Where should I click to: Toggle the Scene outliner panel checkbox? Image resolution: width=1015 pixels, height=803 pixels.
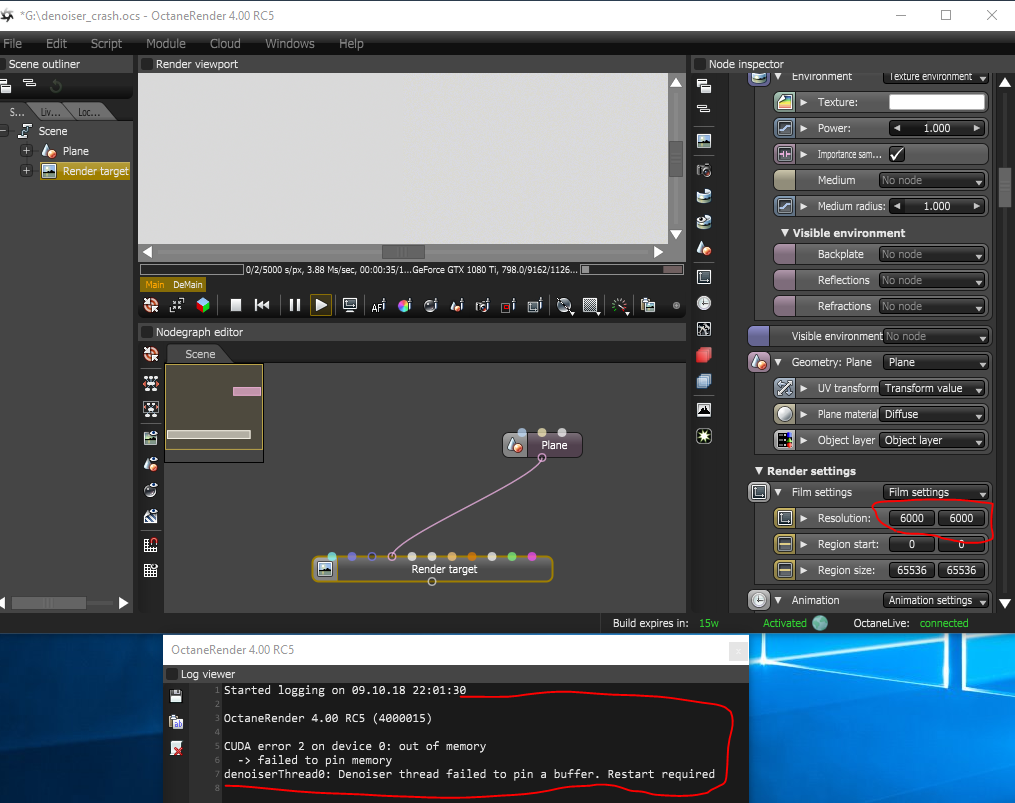3,64
